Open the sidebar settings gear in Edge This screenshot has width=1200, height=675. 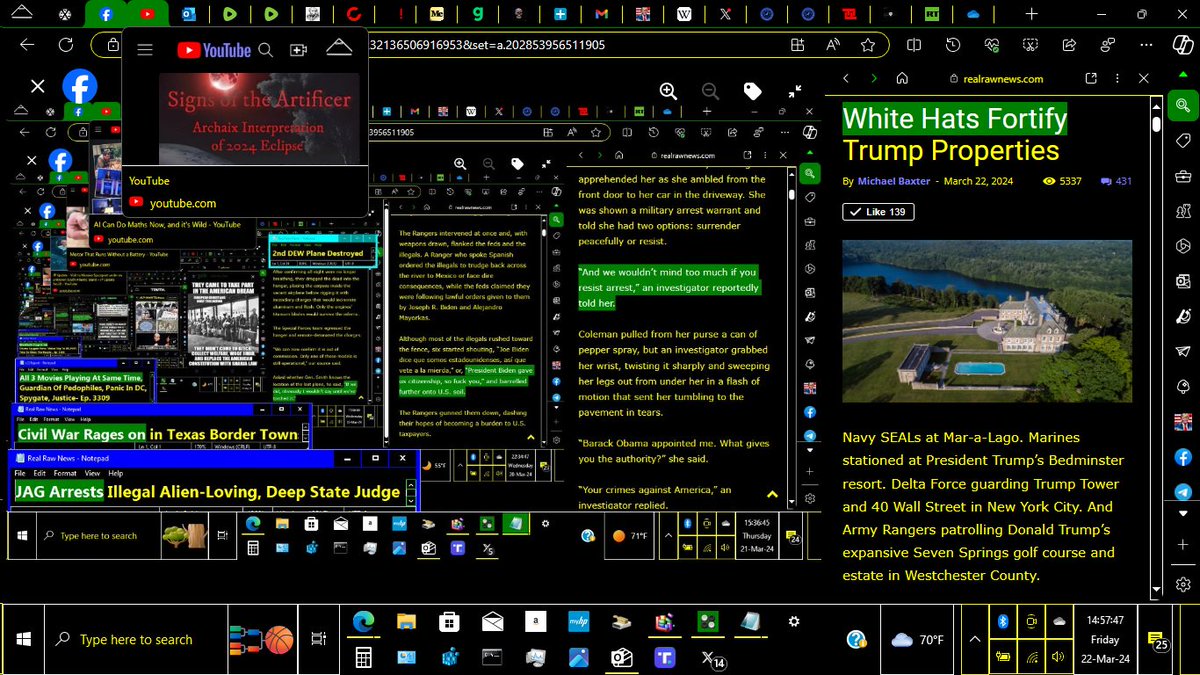[1183, 584]
